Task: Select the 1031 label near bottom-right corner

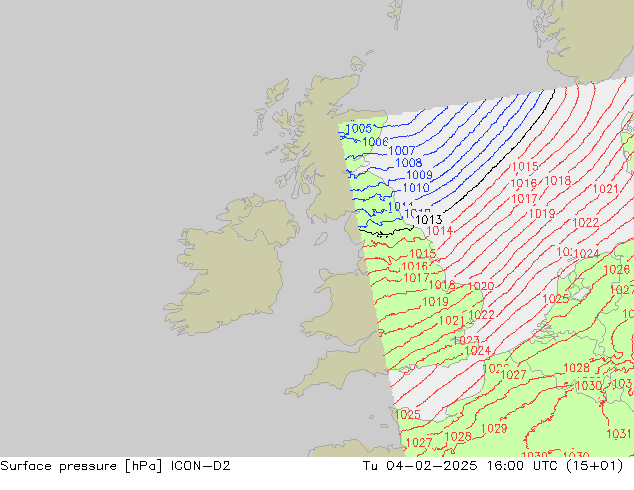Action: click(x=619, y=434)
